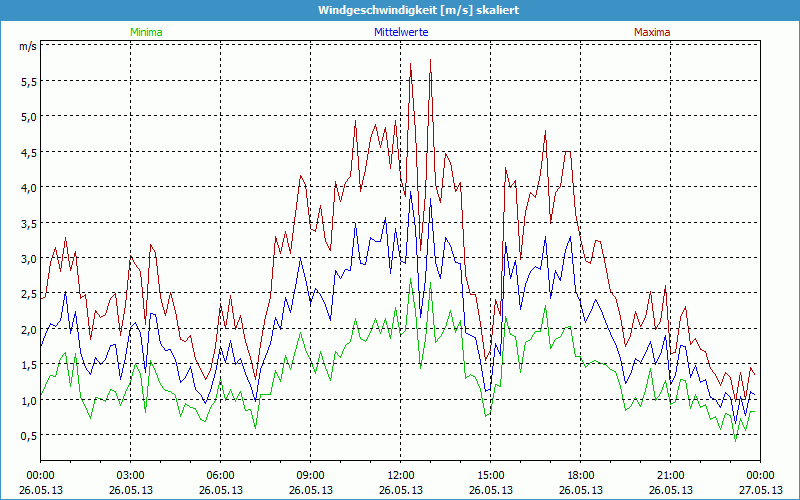Click the 21:00 time axis label
The image size is (800, 500).
tap(670, 476)
